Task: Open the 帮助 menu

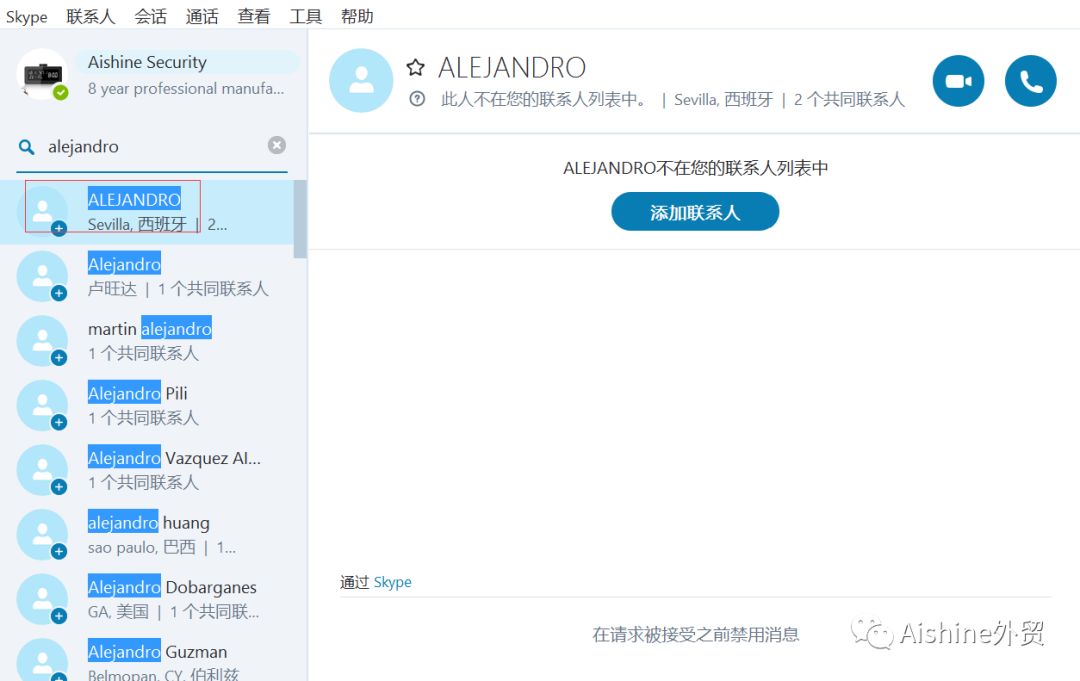Action: pos(357,16)
